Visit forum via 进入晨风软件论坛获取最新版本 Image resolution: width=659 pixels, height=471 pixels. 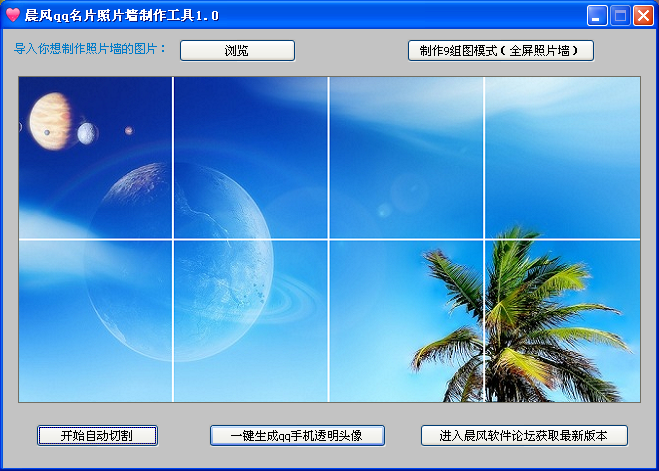(x=524, y=435)
